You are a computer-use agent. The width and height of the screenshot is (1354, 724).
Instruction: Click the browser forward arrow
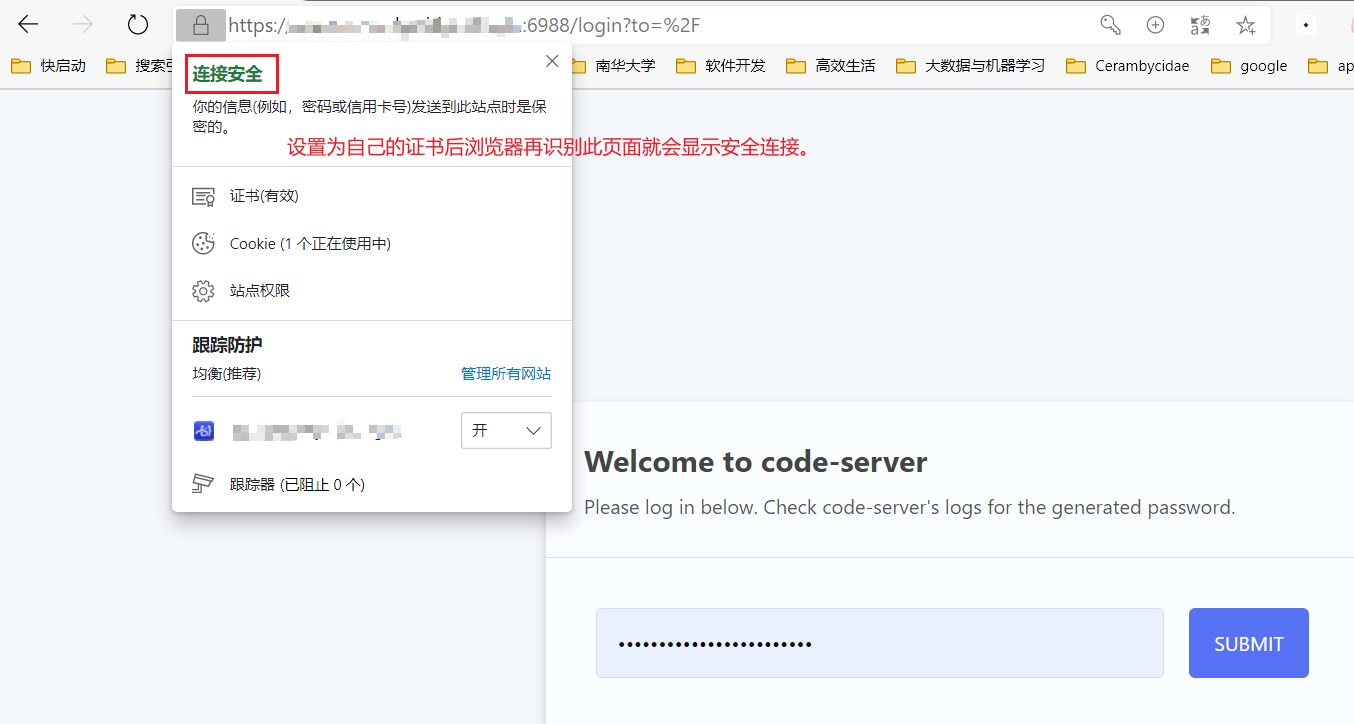pyautogui.click(x=83, y=25)
